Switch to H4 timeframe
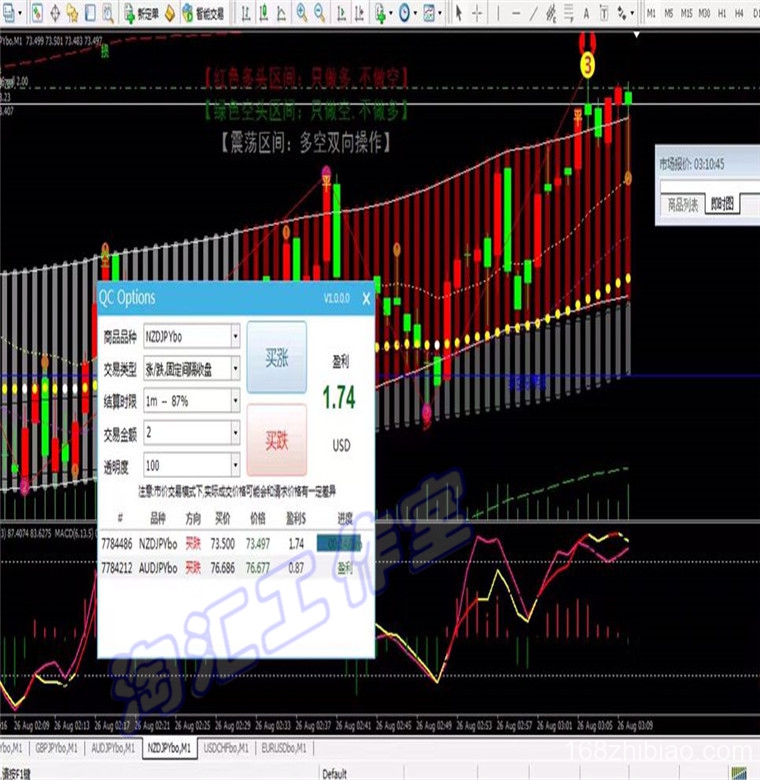The width and height of the screenshot is (760, 780). pyautogui.click(x=739, y=13)
